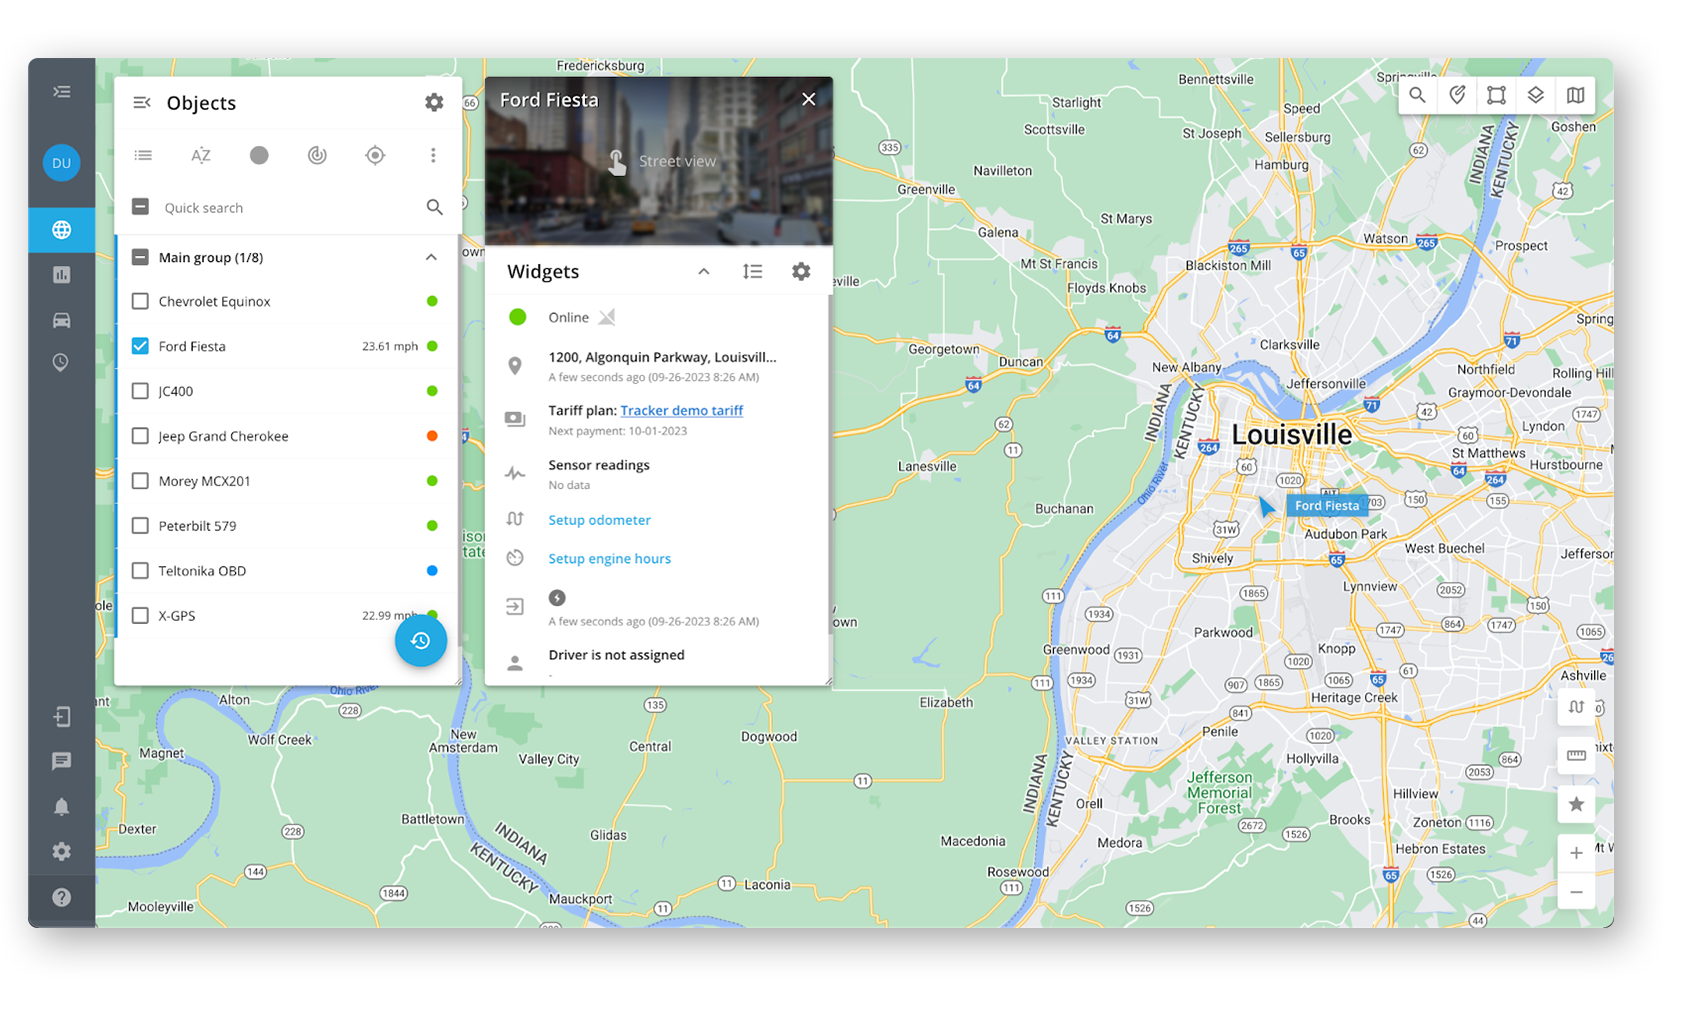Filter objects by status circle icon
The image size is (1700, 1020).
point(259,155)
